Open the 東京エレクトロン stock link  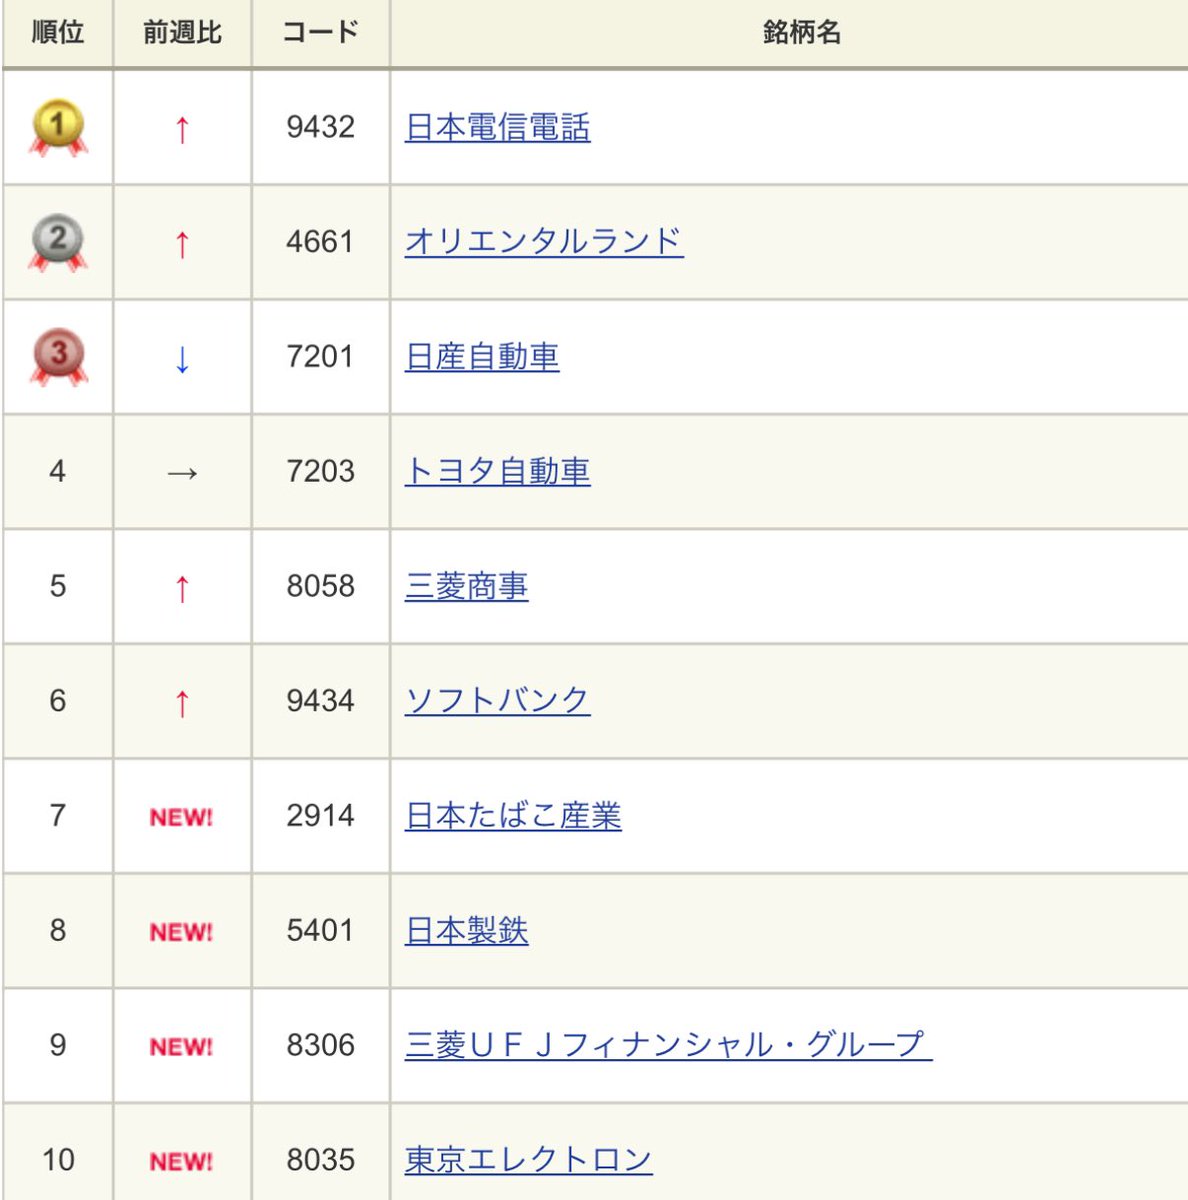tap(528, 1160)
